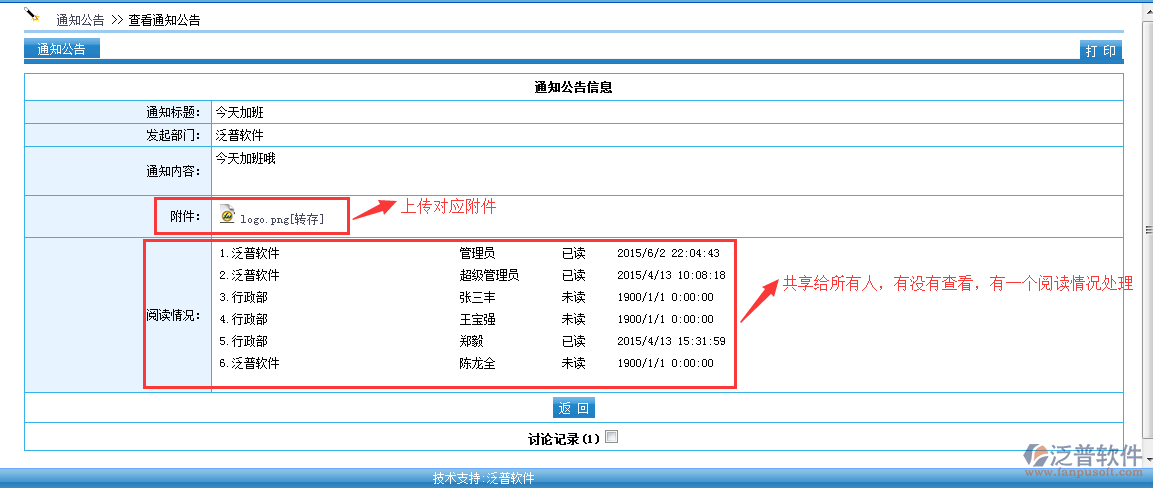The image size is (1153, 488).
Task: Click the 讨论记录 (1) label
Action: [563, 438]
